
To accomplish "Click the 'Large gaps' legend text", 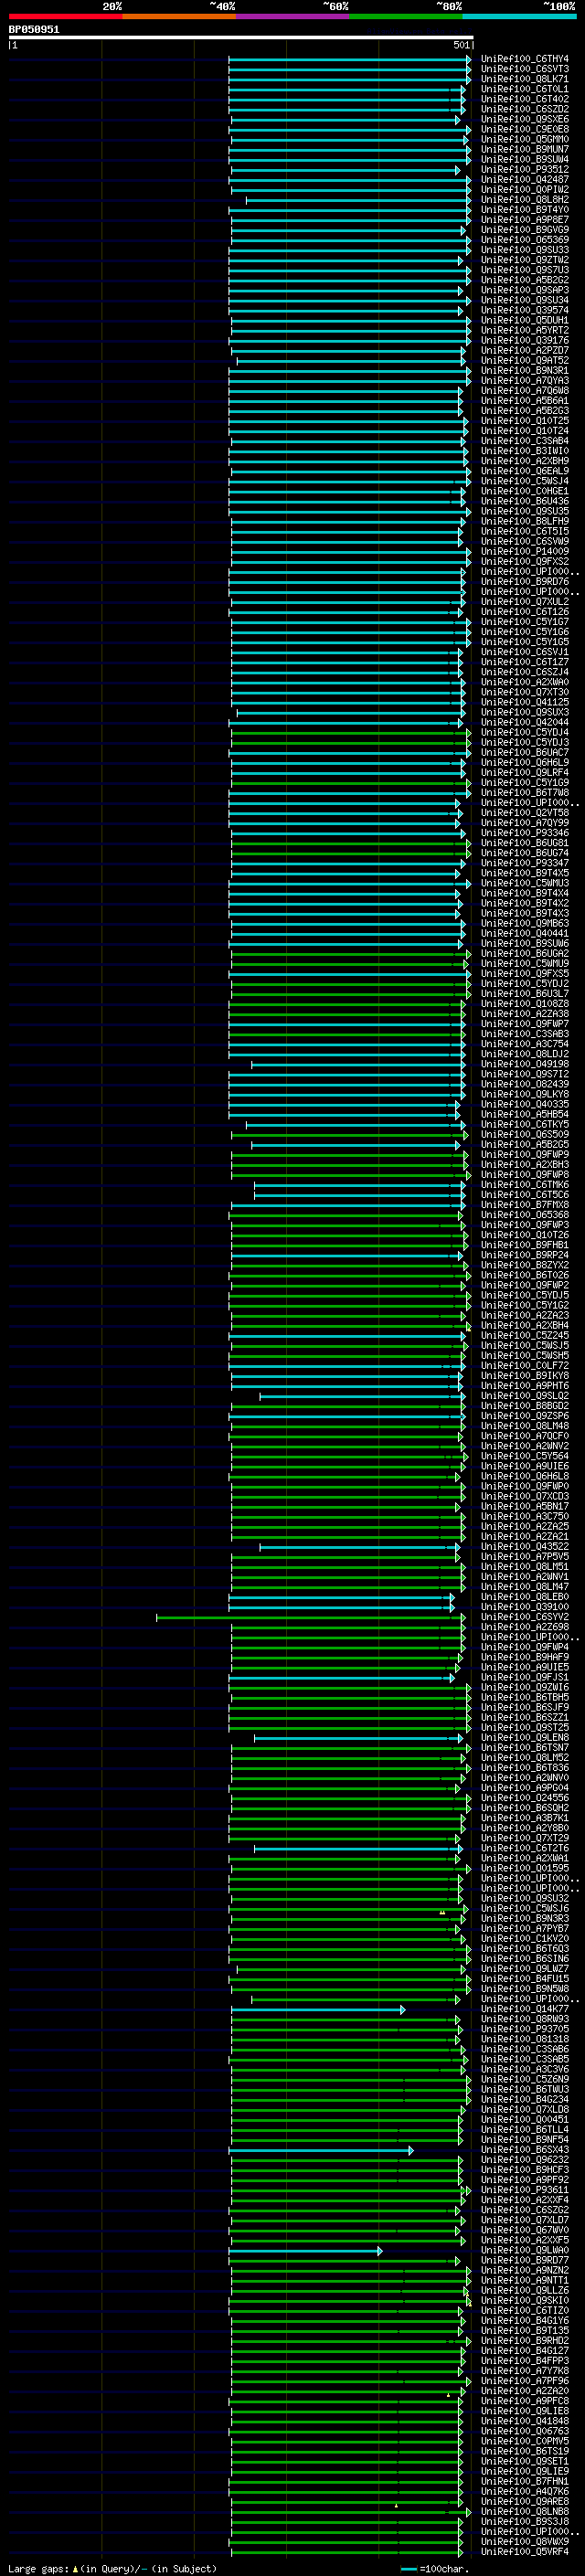I will pyautogui.click(x=39, y=2569).
